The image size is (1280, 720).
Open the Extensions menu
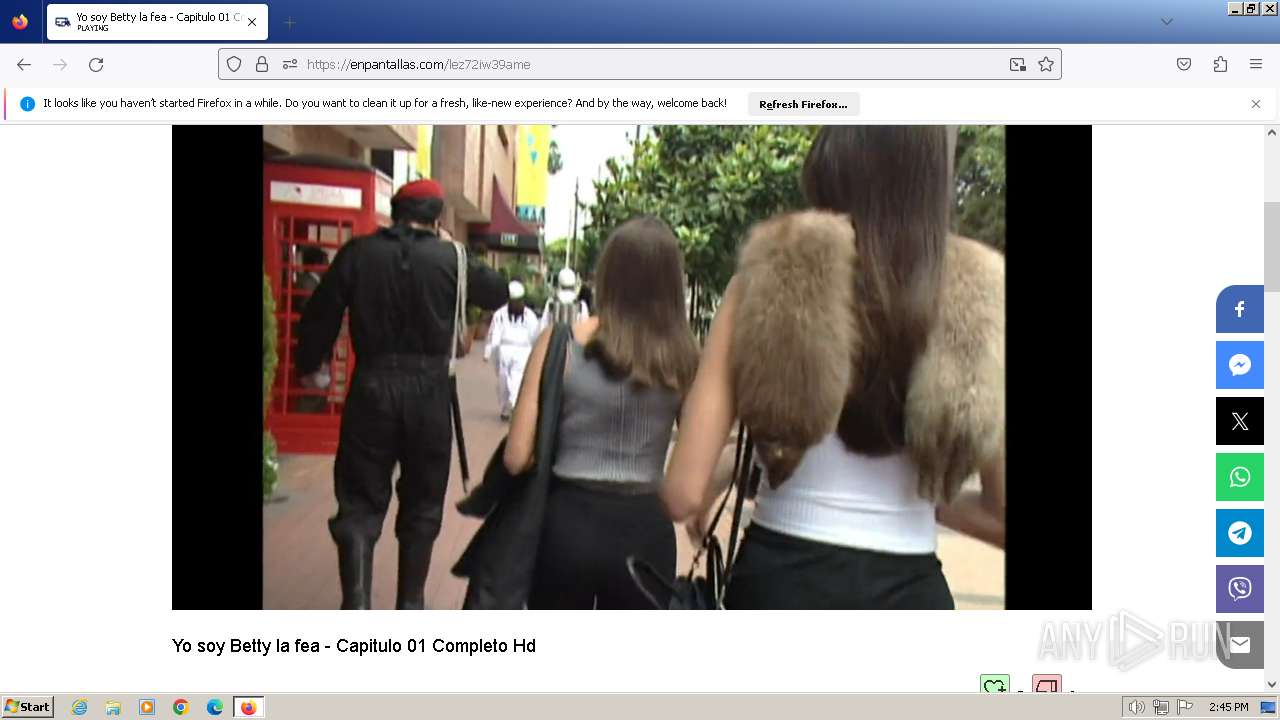coord(1220,64)
